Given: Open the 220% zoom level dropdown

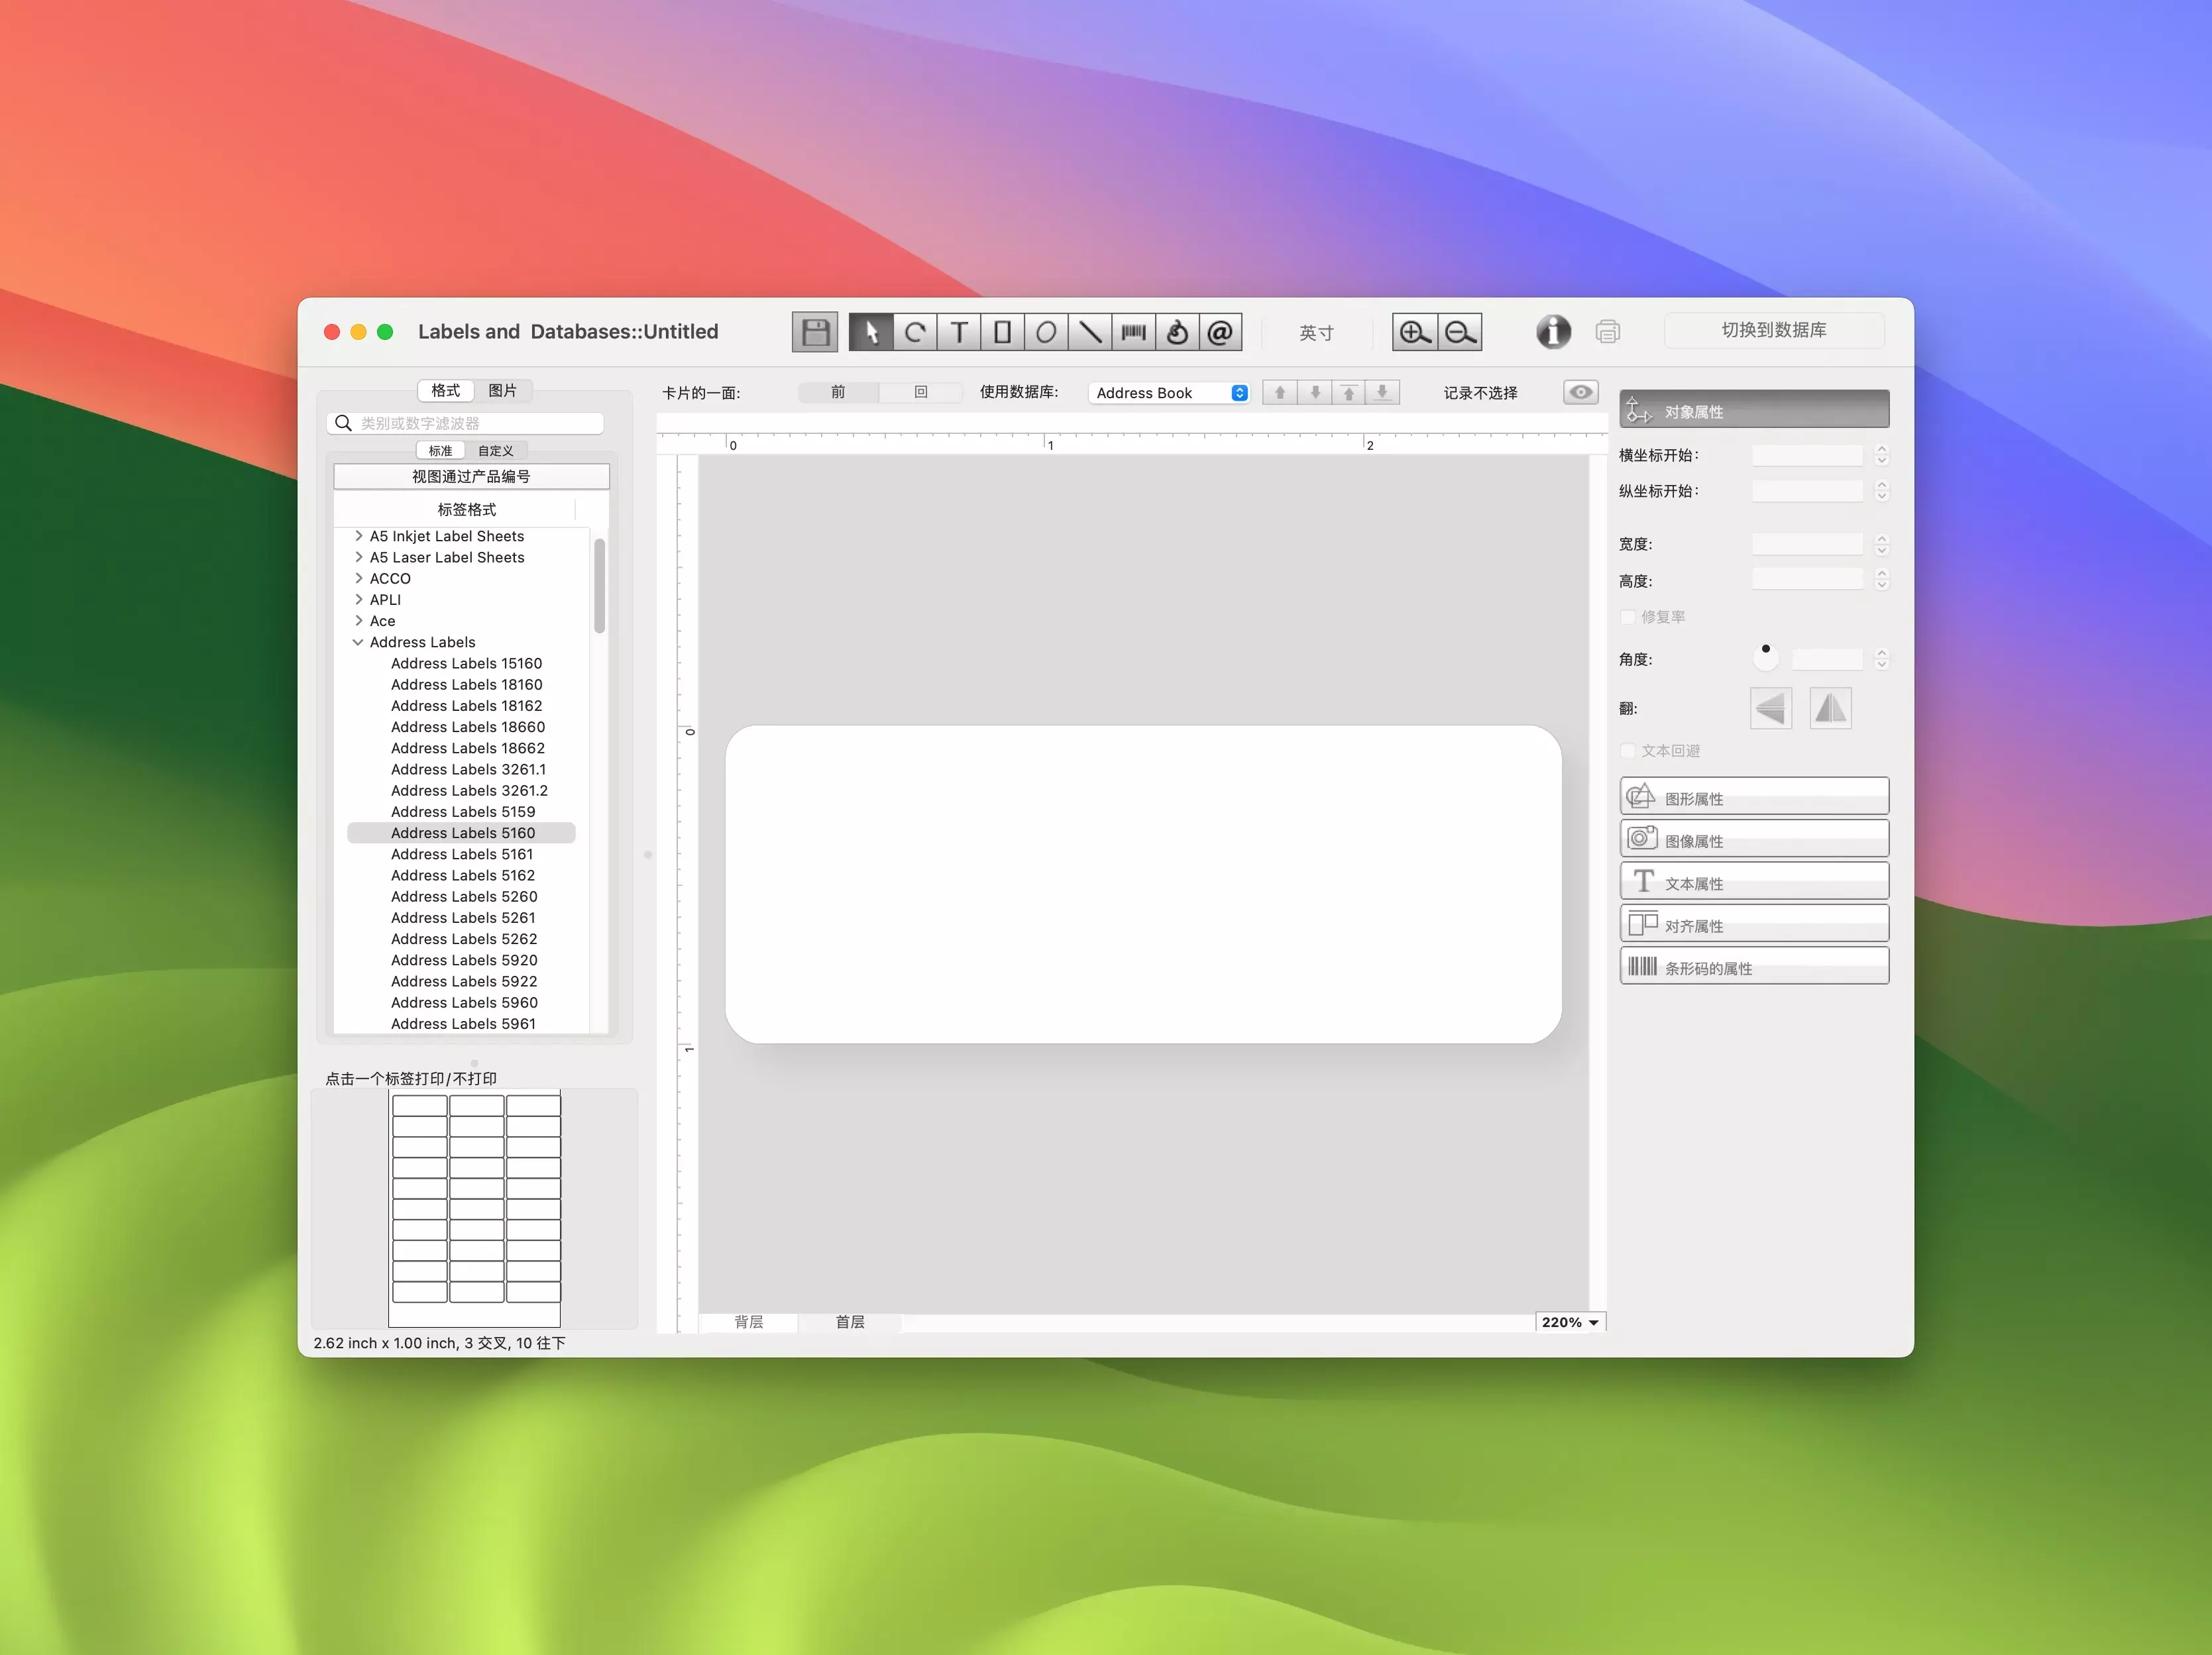Looking at the screenshot, I should (1570, 1322).
